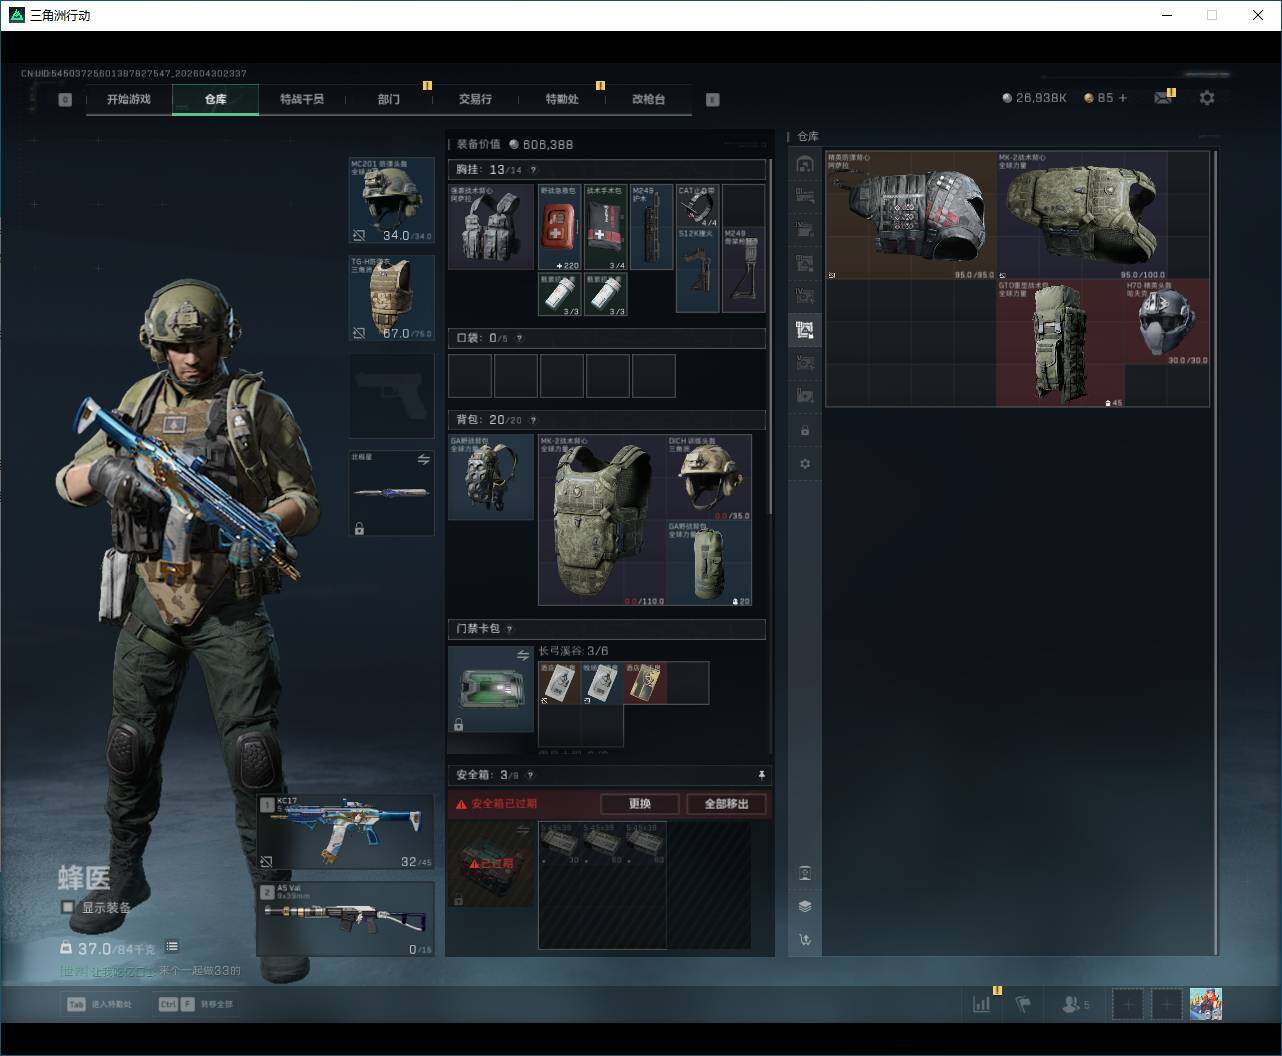Select the AS Val secondary weapon slot
Image resolution: width=1282 pixels, height=1056 pixels.
(346, 919)
